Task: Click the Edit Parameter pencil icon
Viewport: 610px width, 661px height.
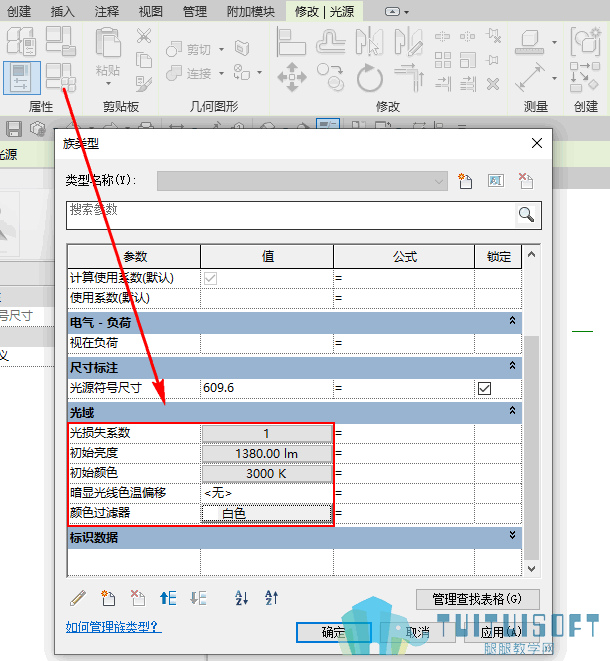Action: (78, 598)
